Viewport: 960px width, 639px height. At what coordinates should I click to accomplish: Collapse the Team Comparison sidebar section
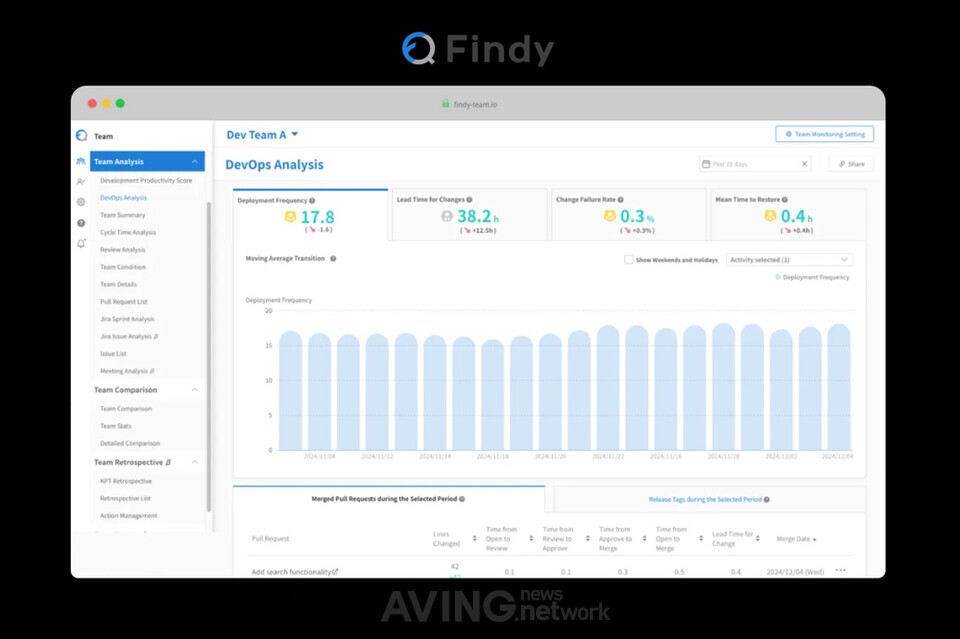[194, 390]
